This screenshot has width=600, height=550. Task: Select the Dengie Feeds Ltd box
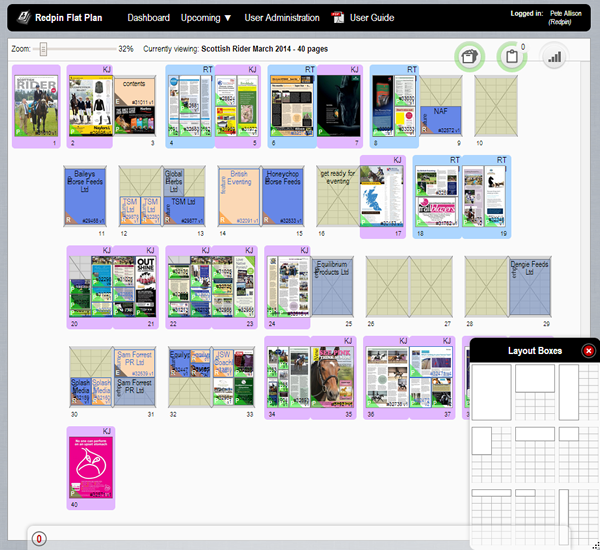[530, 286]
